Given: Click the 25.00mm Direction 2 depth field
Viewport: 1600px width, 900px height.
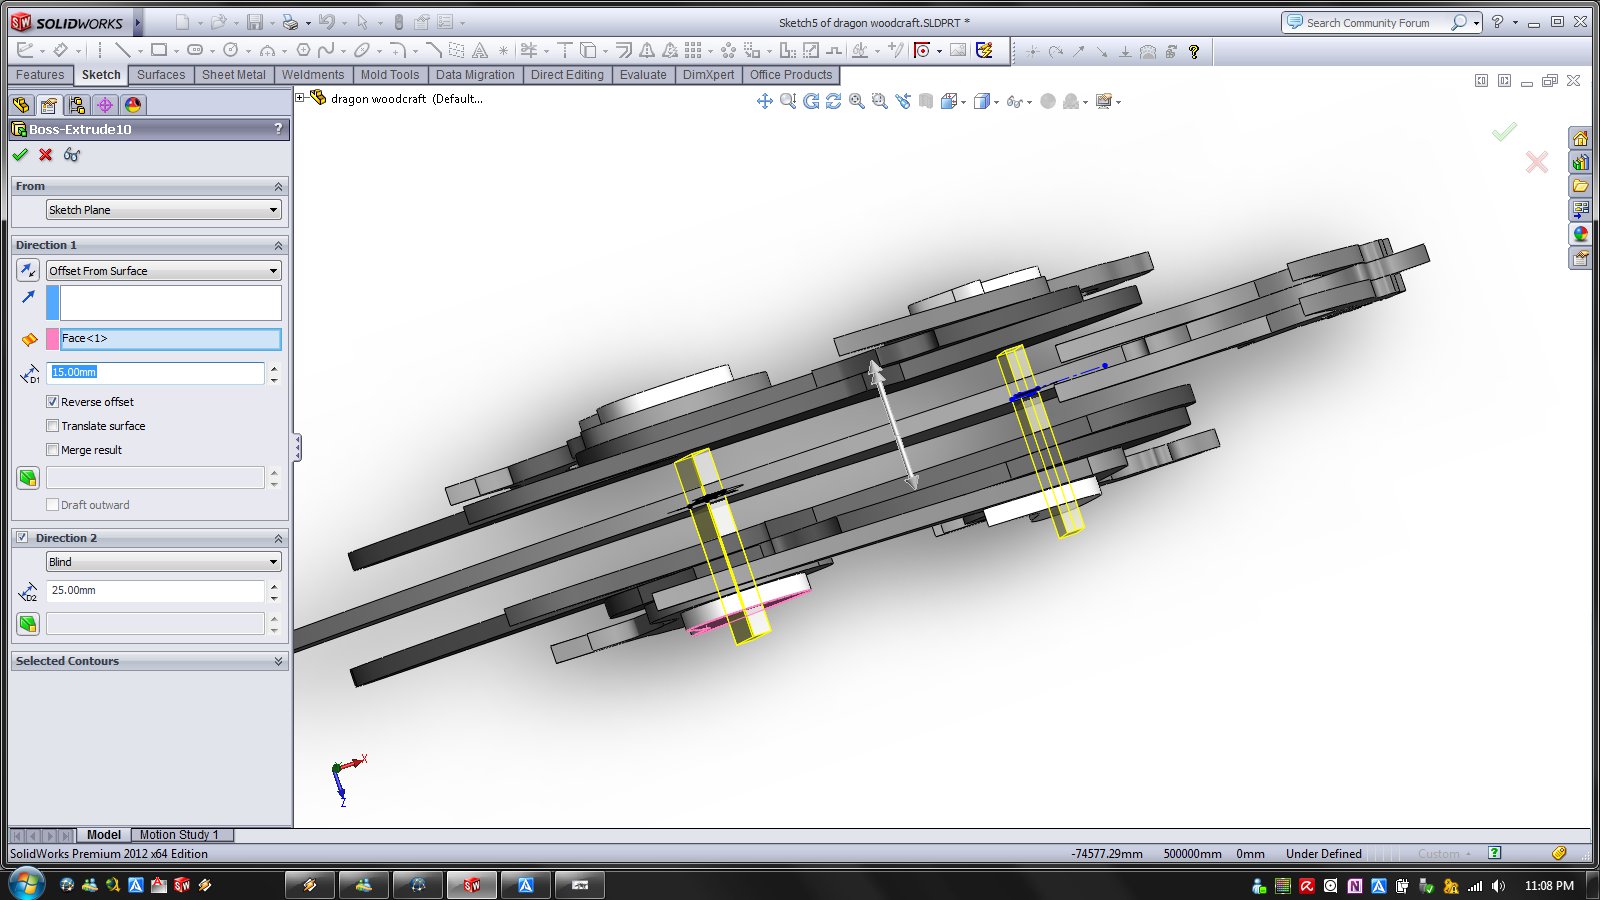Looking at the screenshot, I should tap(155, 591).
